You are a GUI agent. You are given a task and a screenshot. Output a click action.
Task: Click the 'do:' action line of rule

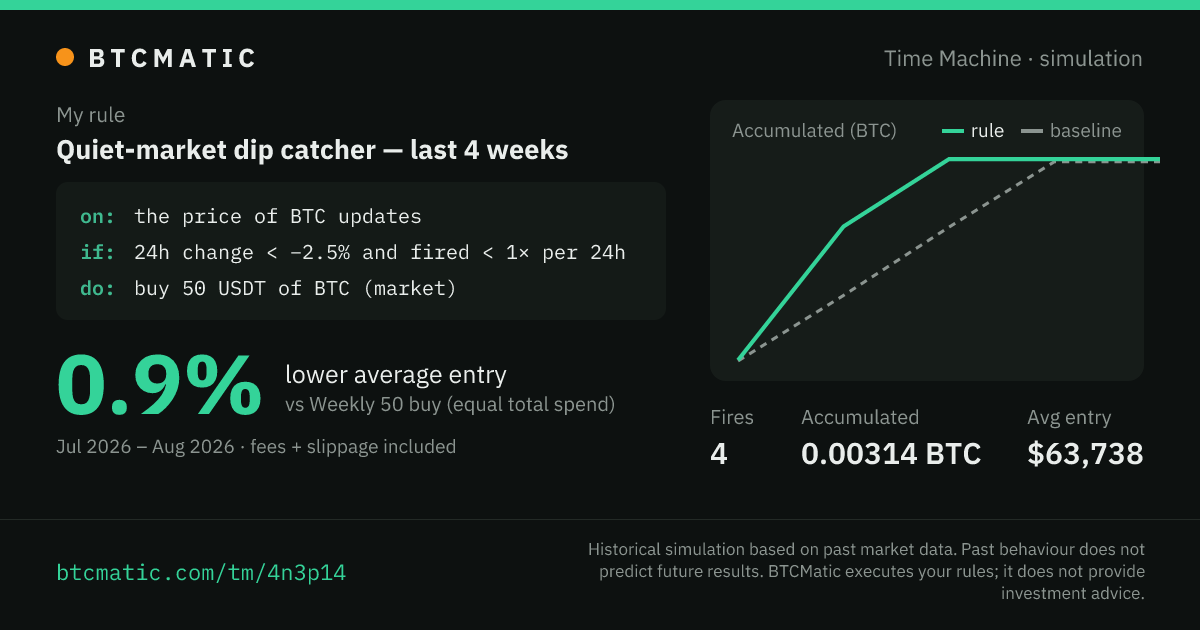tap(268, 289)
